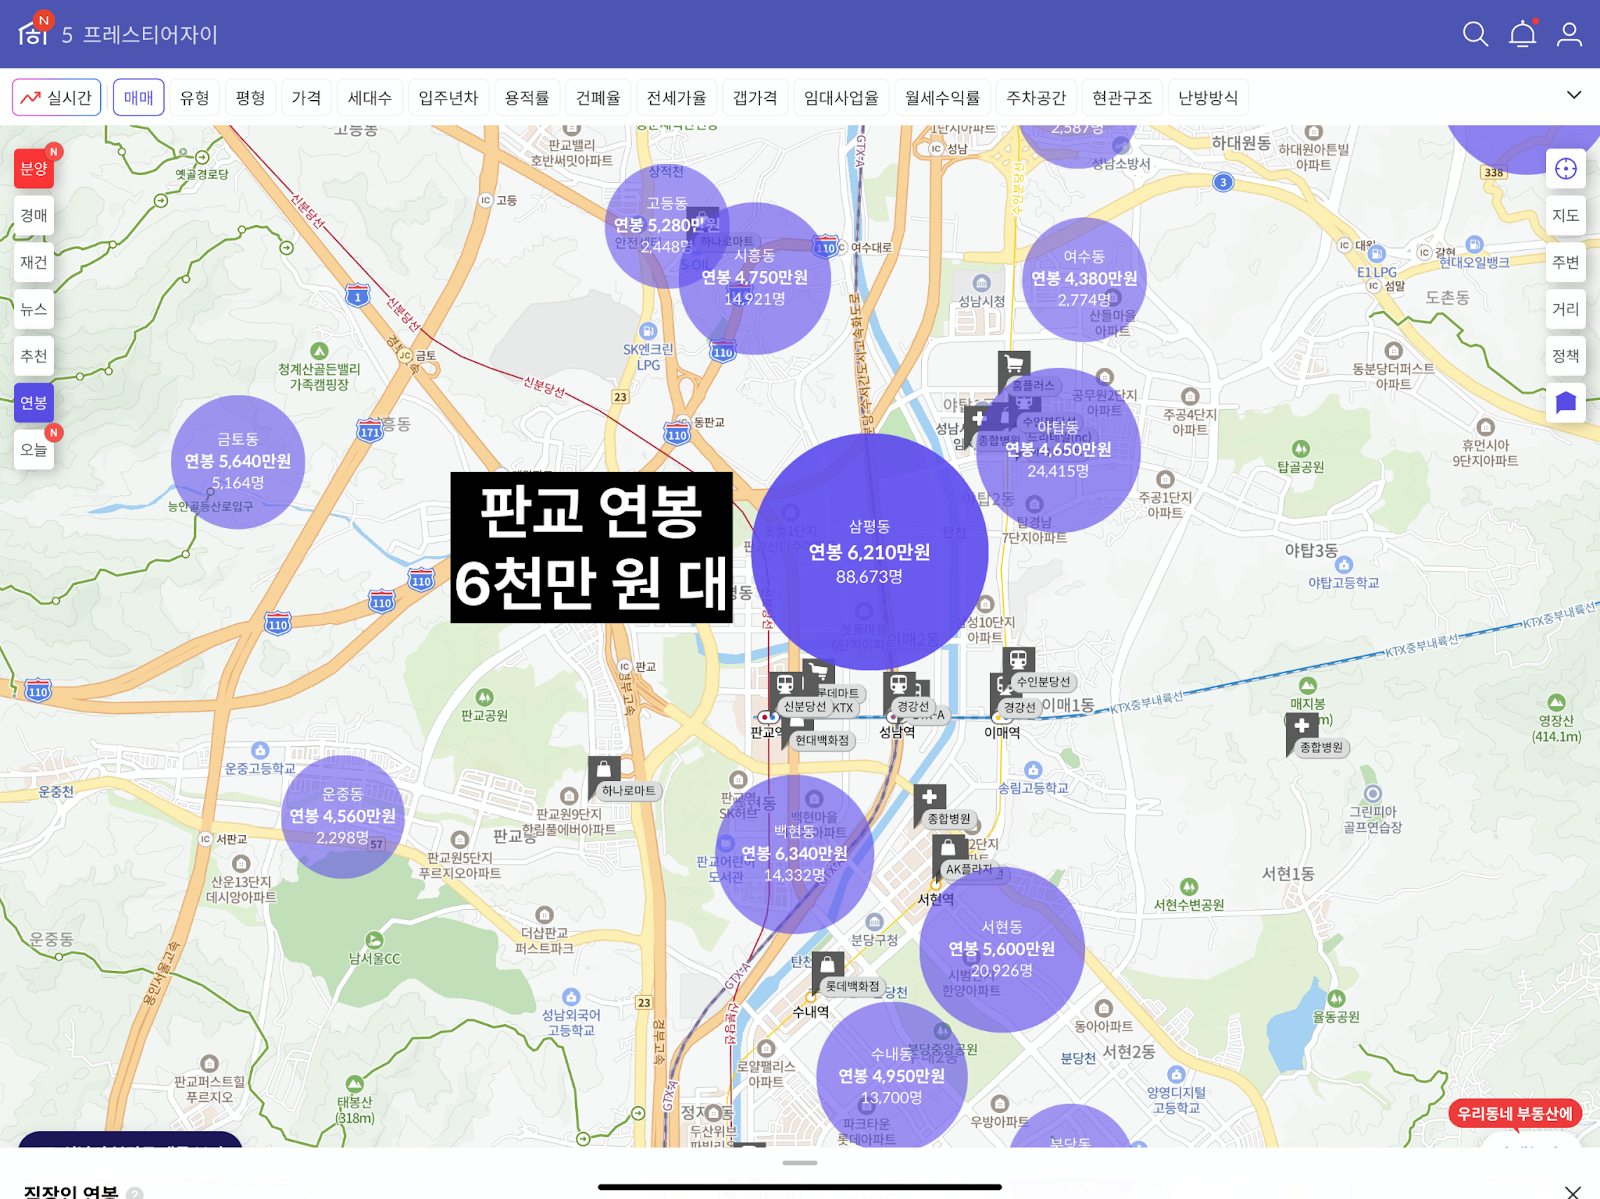Open the 정책 policy button
Screen dimensions: 1600x1199
tap(1566, 356)
